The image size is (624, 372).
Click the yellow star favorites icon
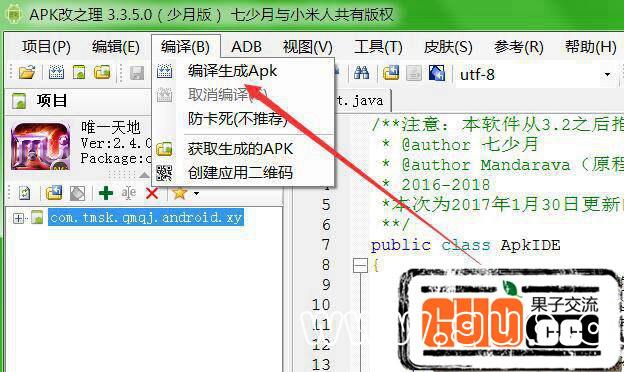179,193
